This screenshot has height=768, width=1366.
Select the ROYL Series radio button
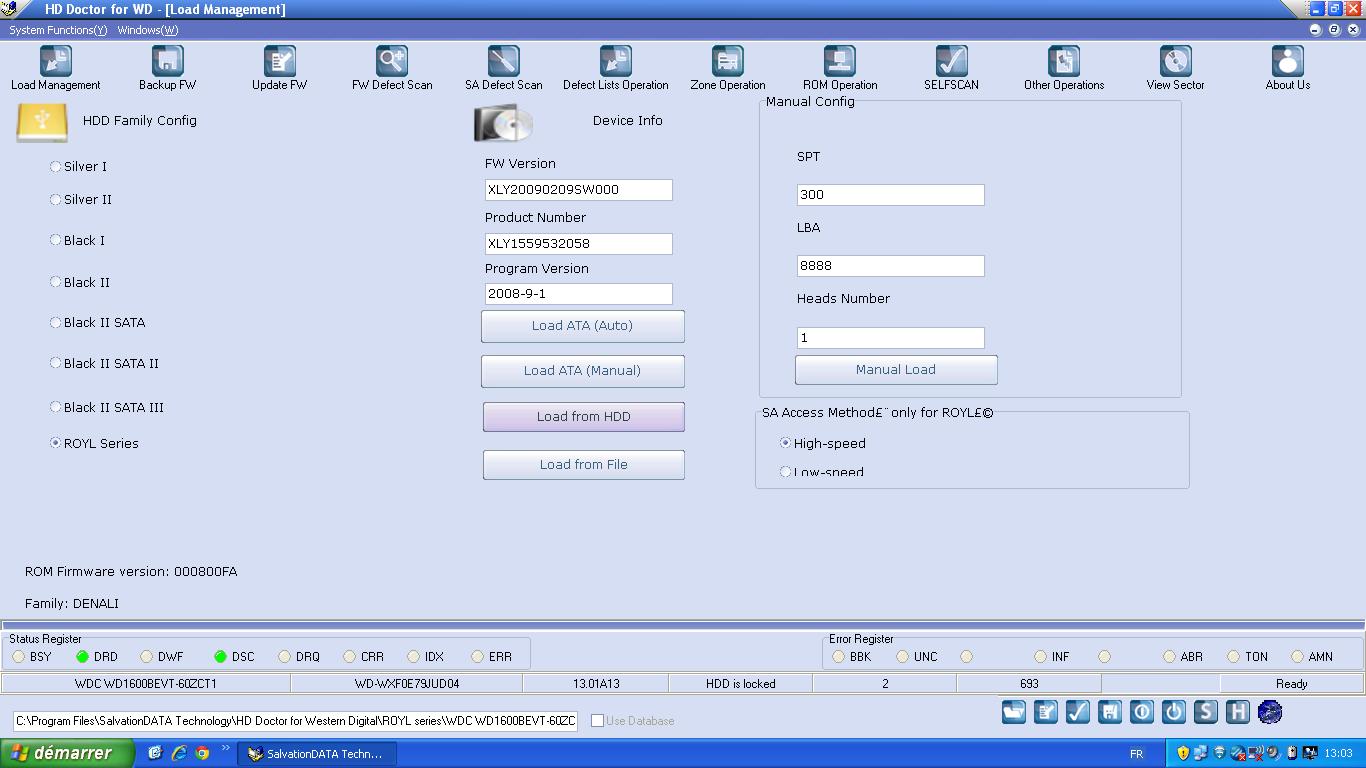(x=56, y=443)
